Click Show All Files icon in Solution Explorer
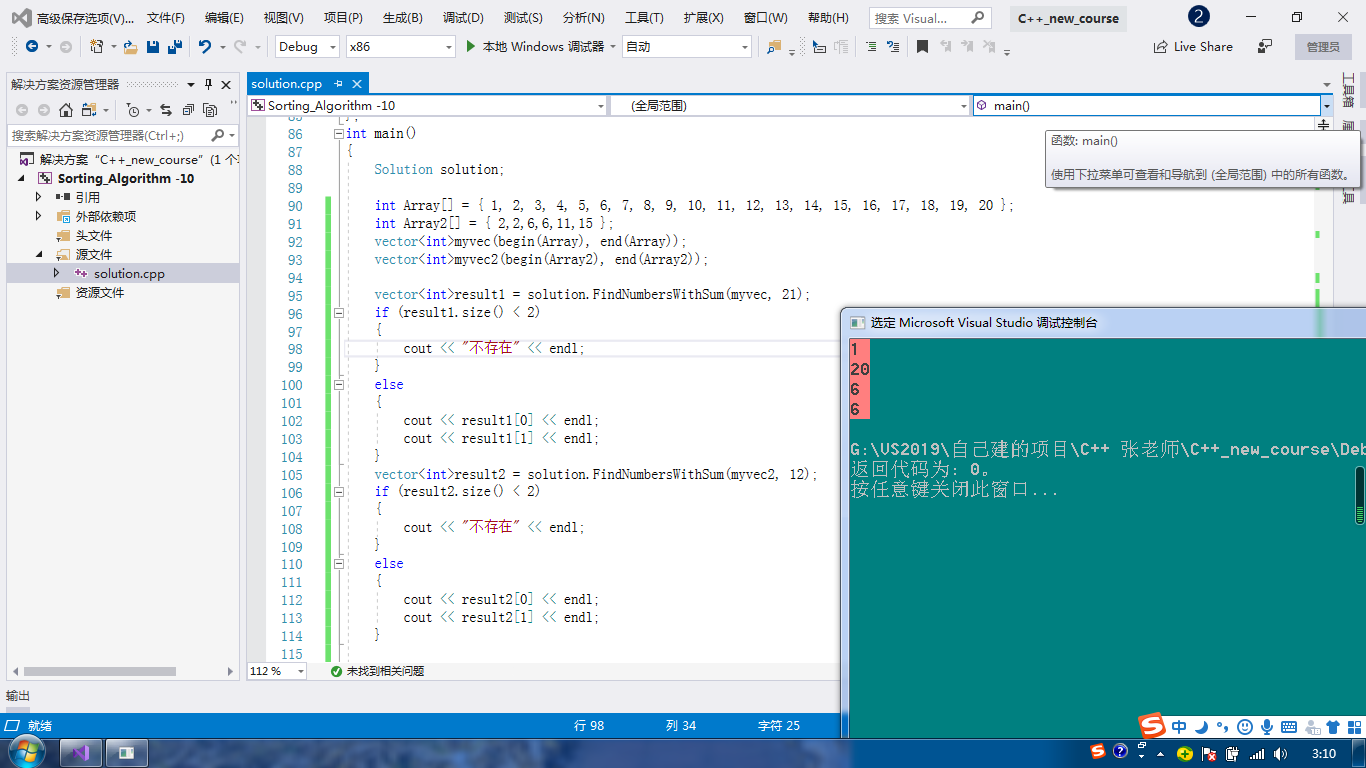 pos(210,110)
